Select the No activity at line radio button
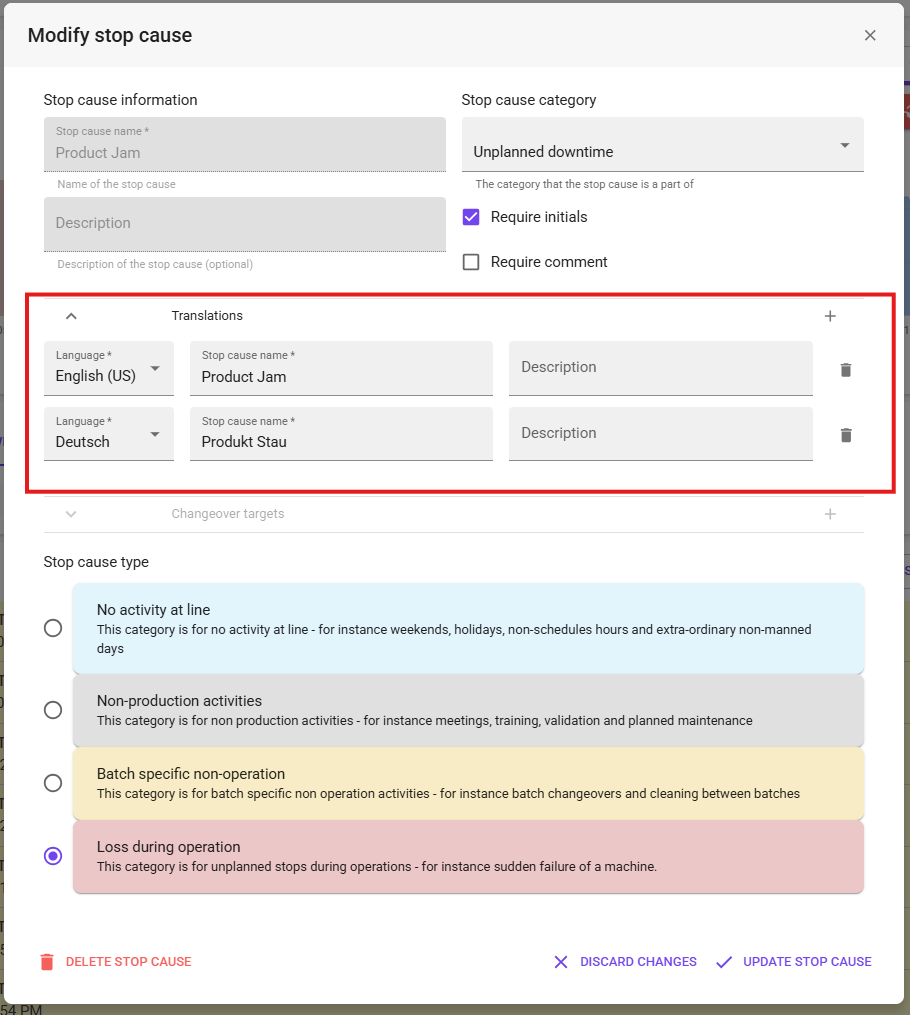 pyautogui.click(x=53, y=628)
